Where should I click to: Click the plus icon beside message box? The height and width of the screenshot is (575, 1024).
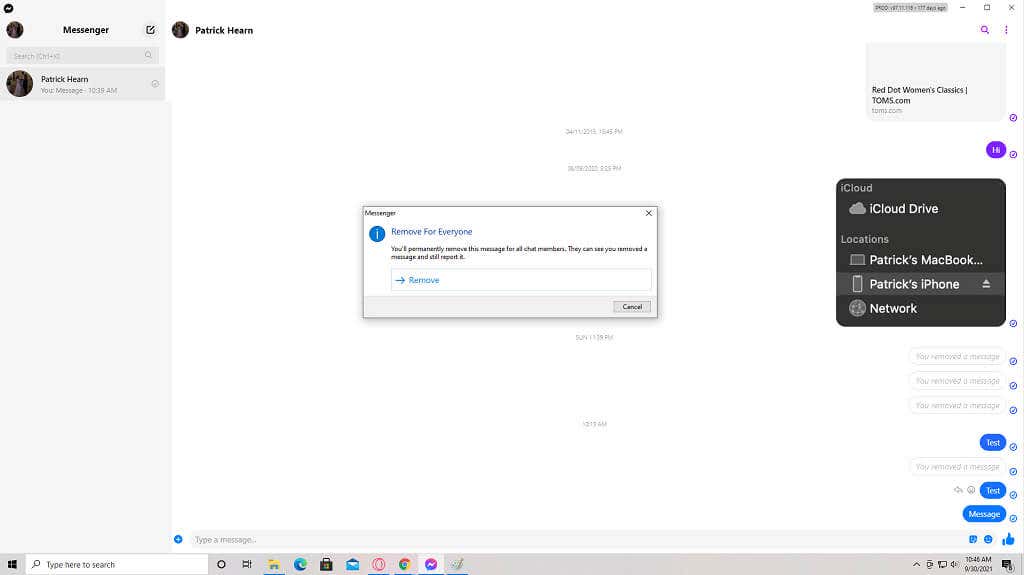[178, 540]
